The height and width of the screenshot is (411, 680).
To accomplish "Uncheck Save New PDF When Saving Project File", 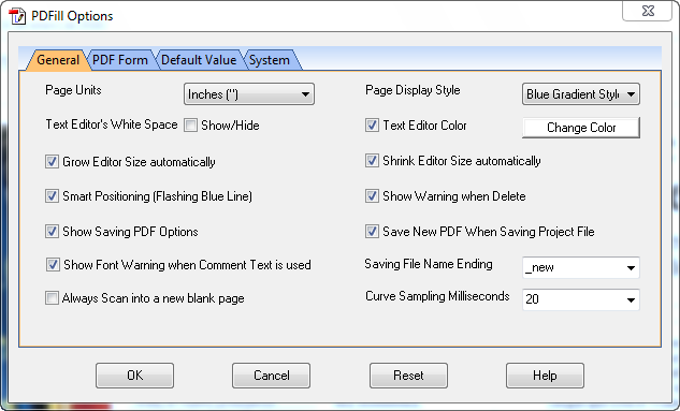I will (x=372, y=231).
